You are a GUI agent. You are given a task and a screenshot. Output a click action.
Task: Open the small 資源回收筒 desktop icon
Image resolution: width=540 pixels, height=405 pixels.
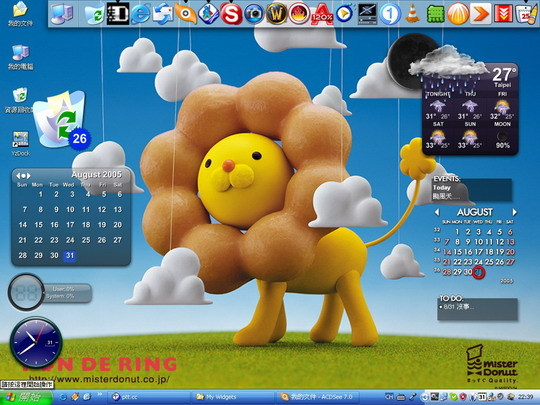tap(20, 101)
